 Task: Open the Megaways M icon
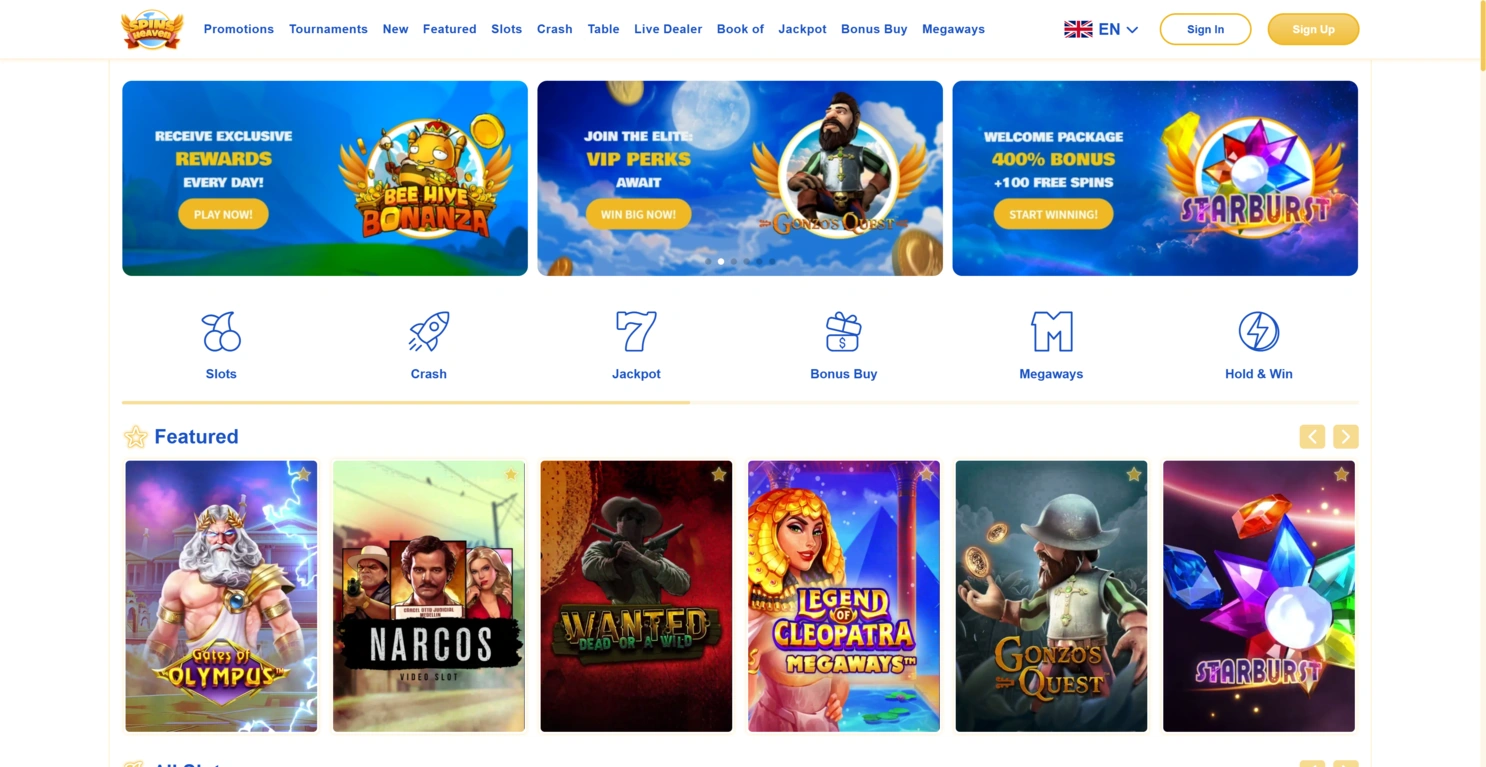[1051, 331]
